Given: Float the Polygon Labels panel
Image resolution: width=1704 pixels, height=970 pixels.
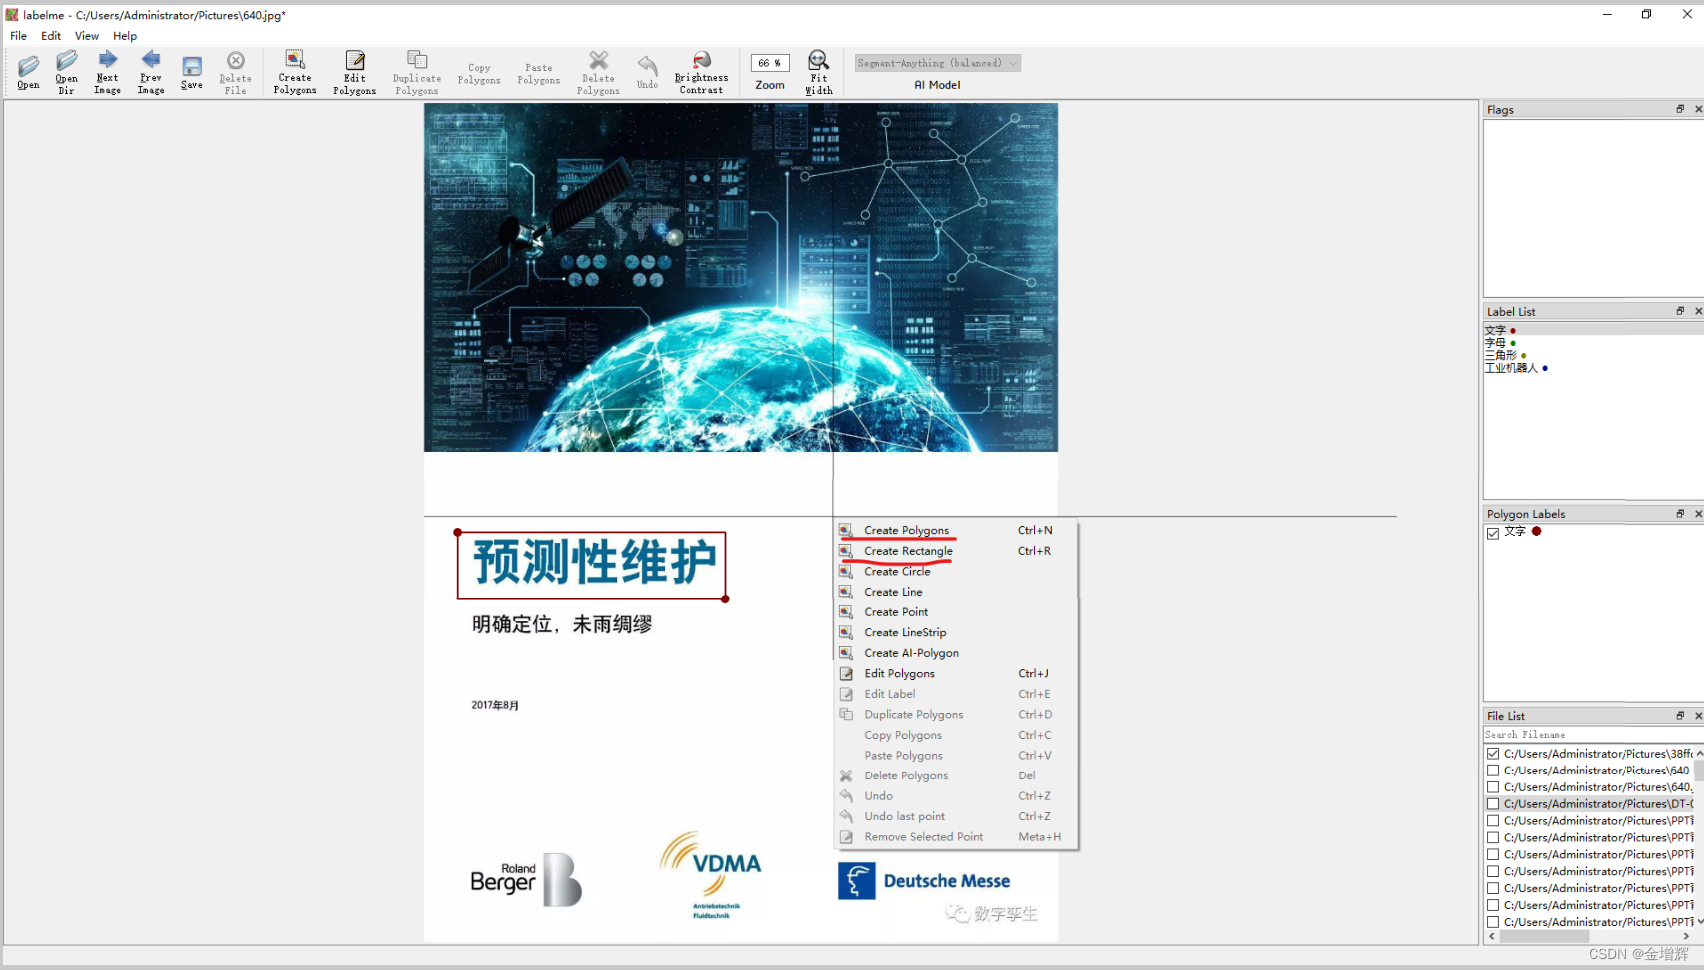Looking at the screenshot, I should pyautogui.click(x=1680, y=513).
